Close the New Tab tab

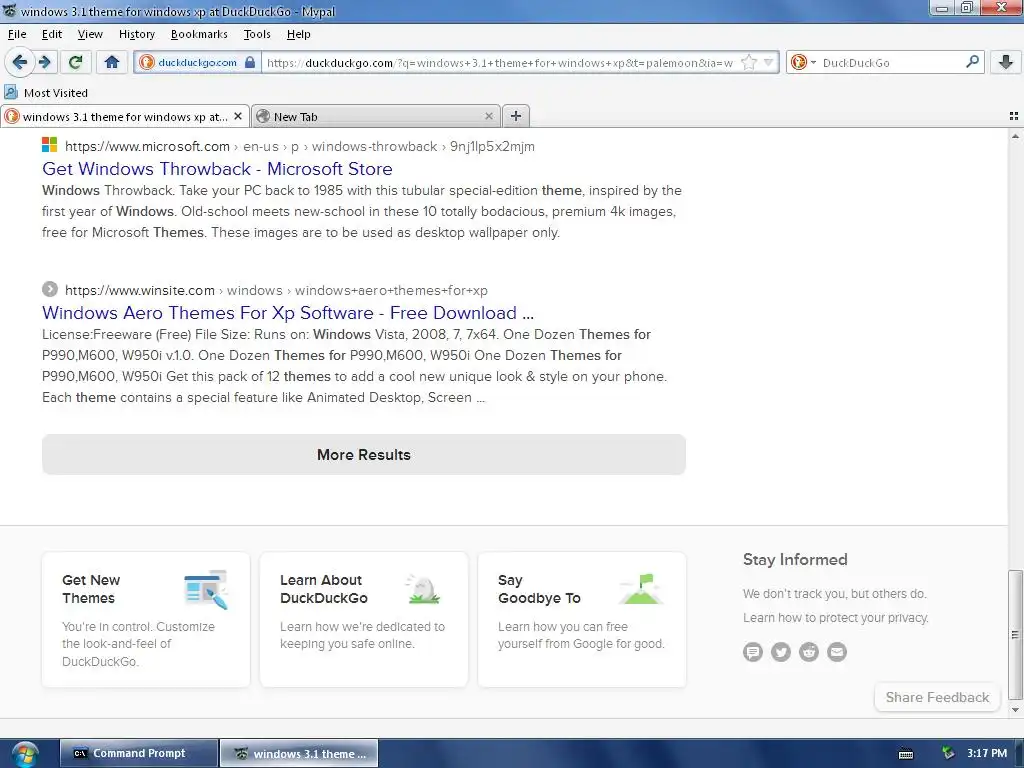(488, 116)
